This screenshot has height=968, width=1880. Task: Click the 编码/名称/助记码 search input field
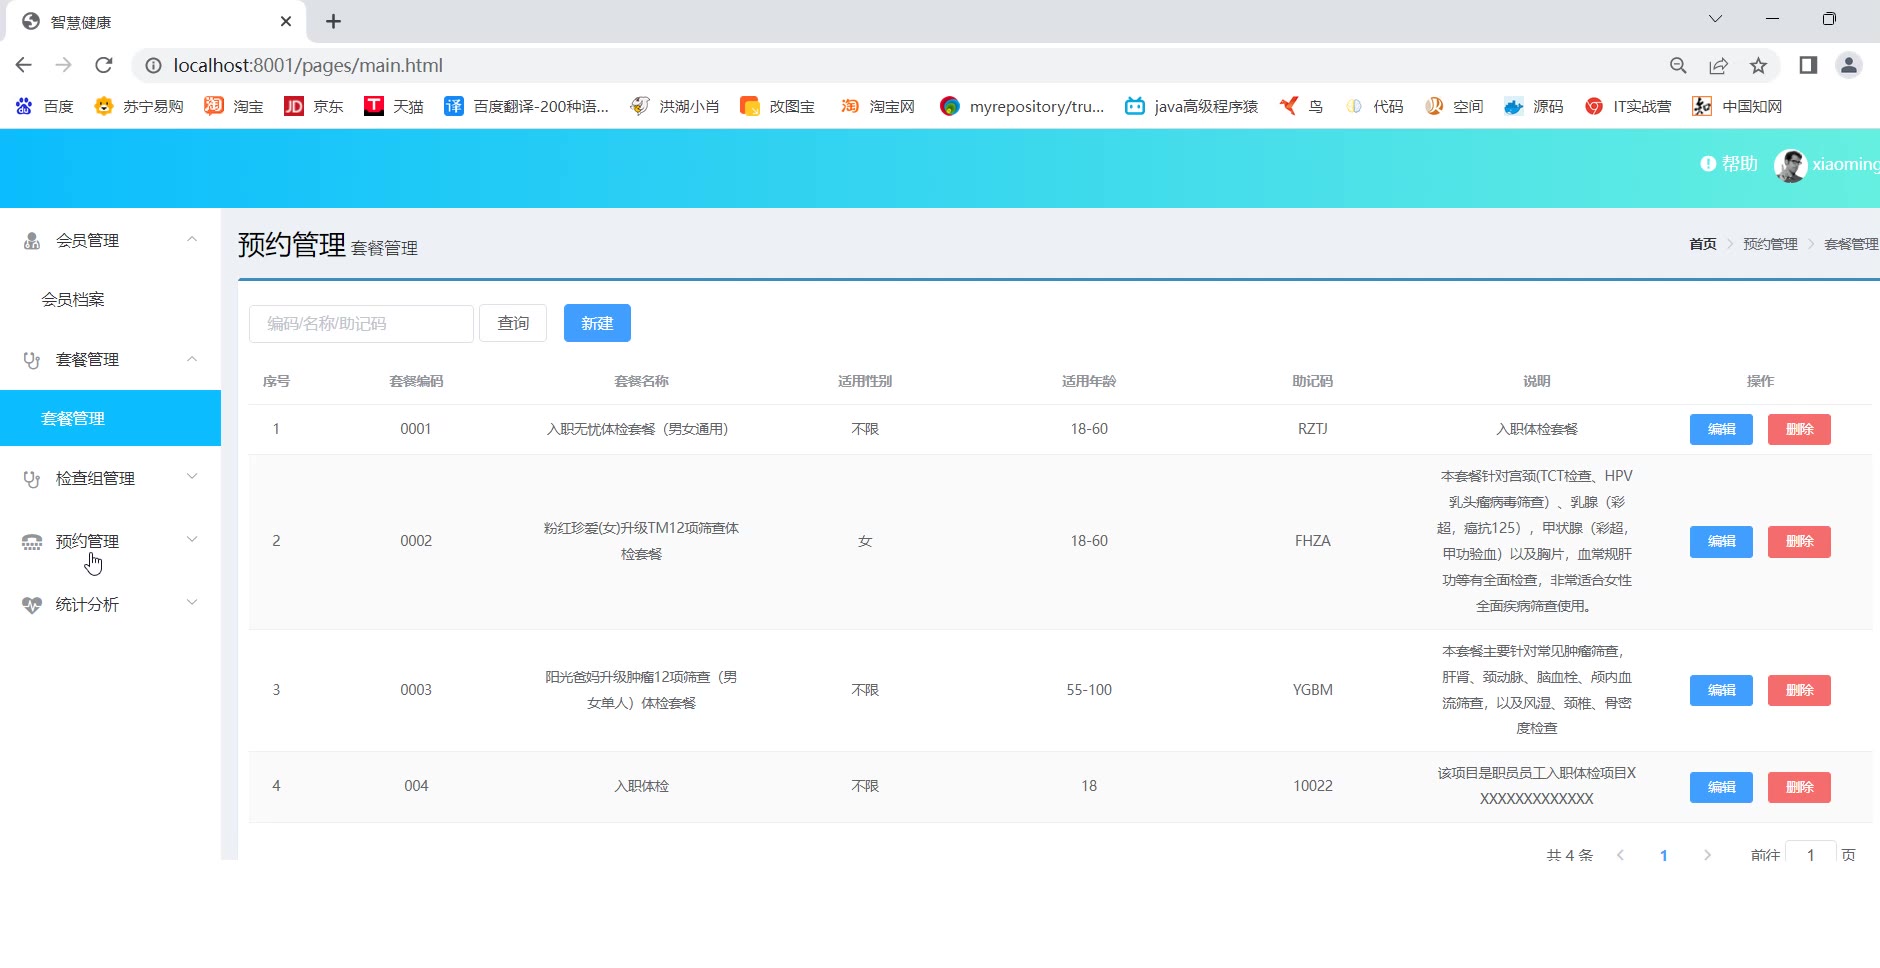pos(361,324)
